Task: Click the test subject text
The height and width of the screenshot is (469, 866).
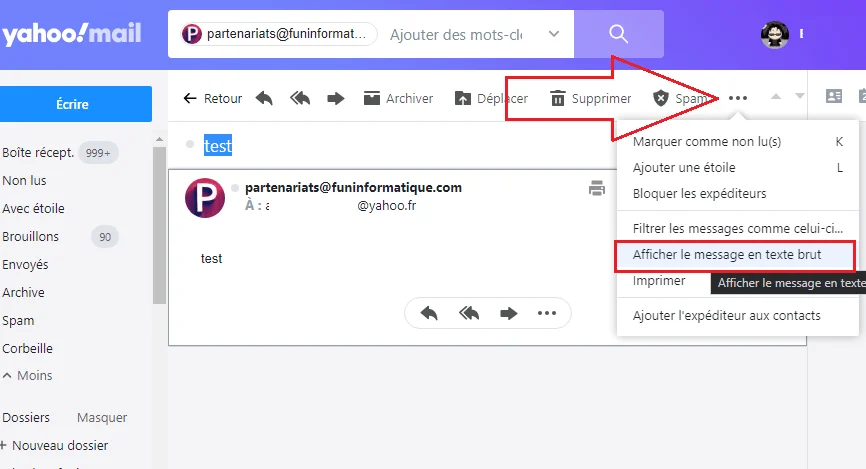Action: coord(218,145)
